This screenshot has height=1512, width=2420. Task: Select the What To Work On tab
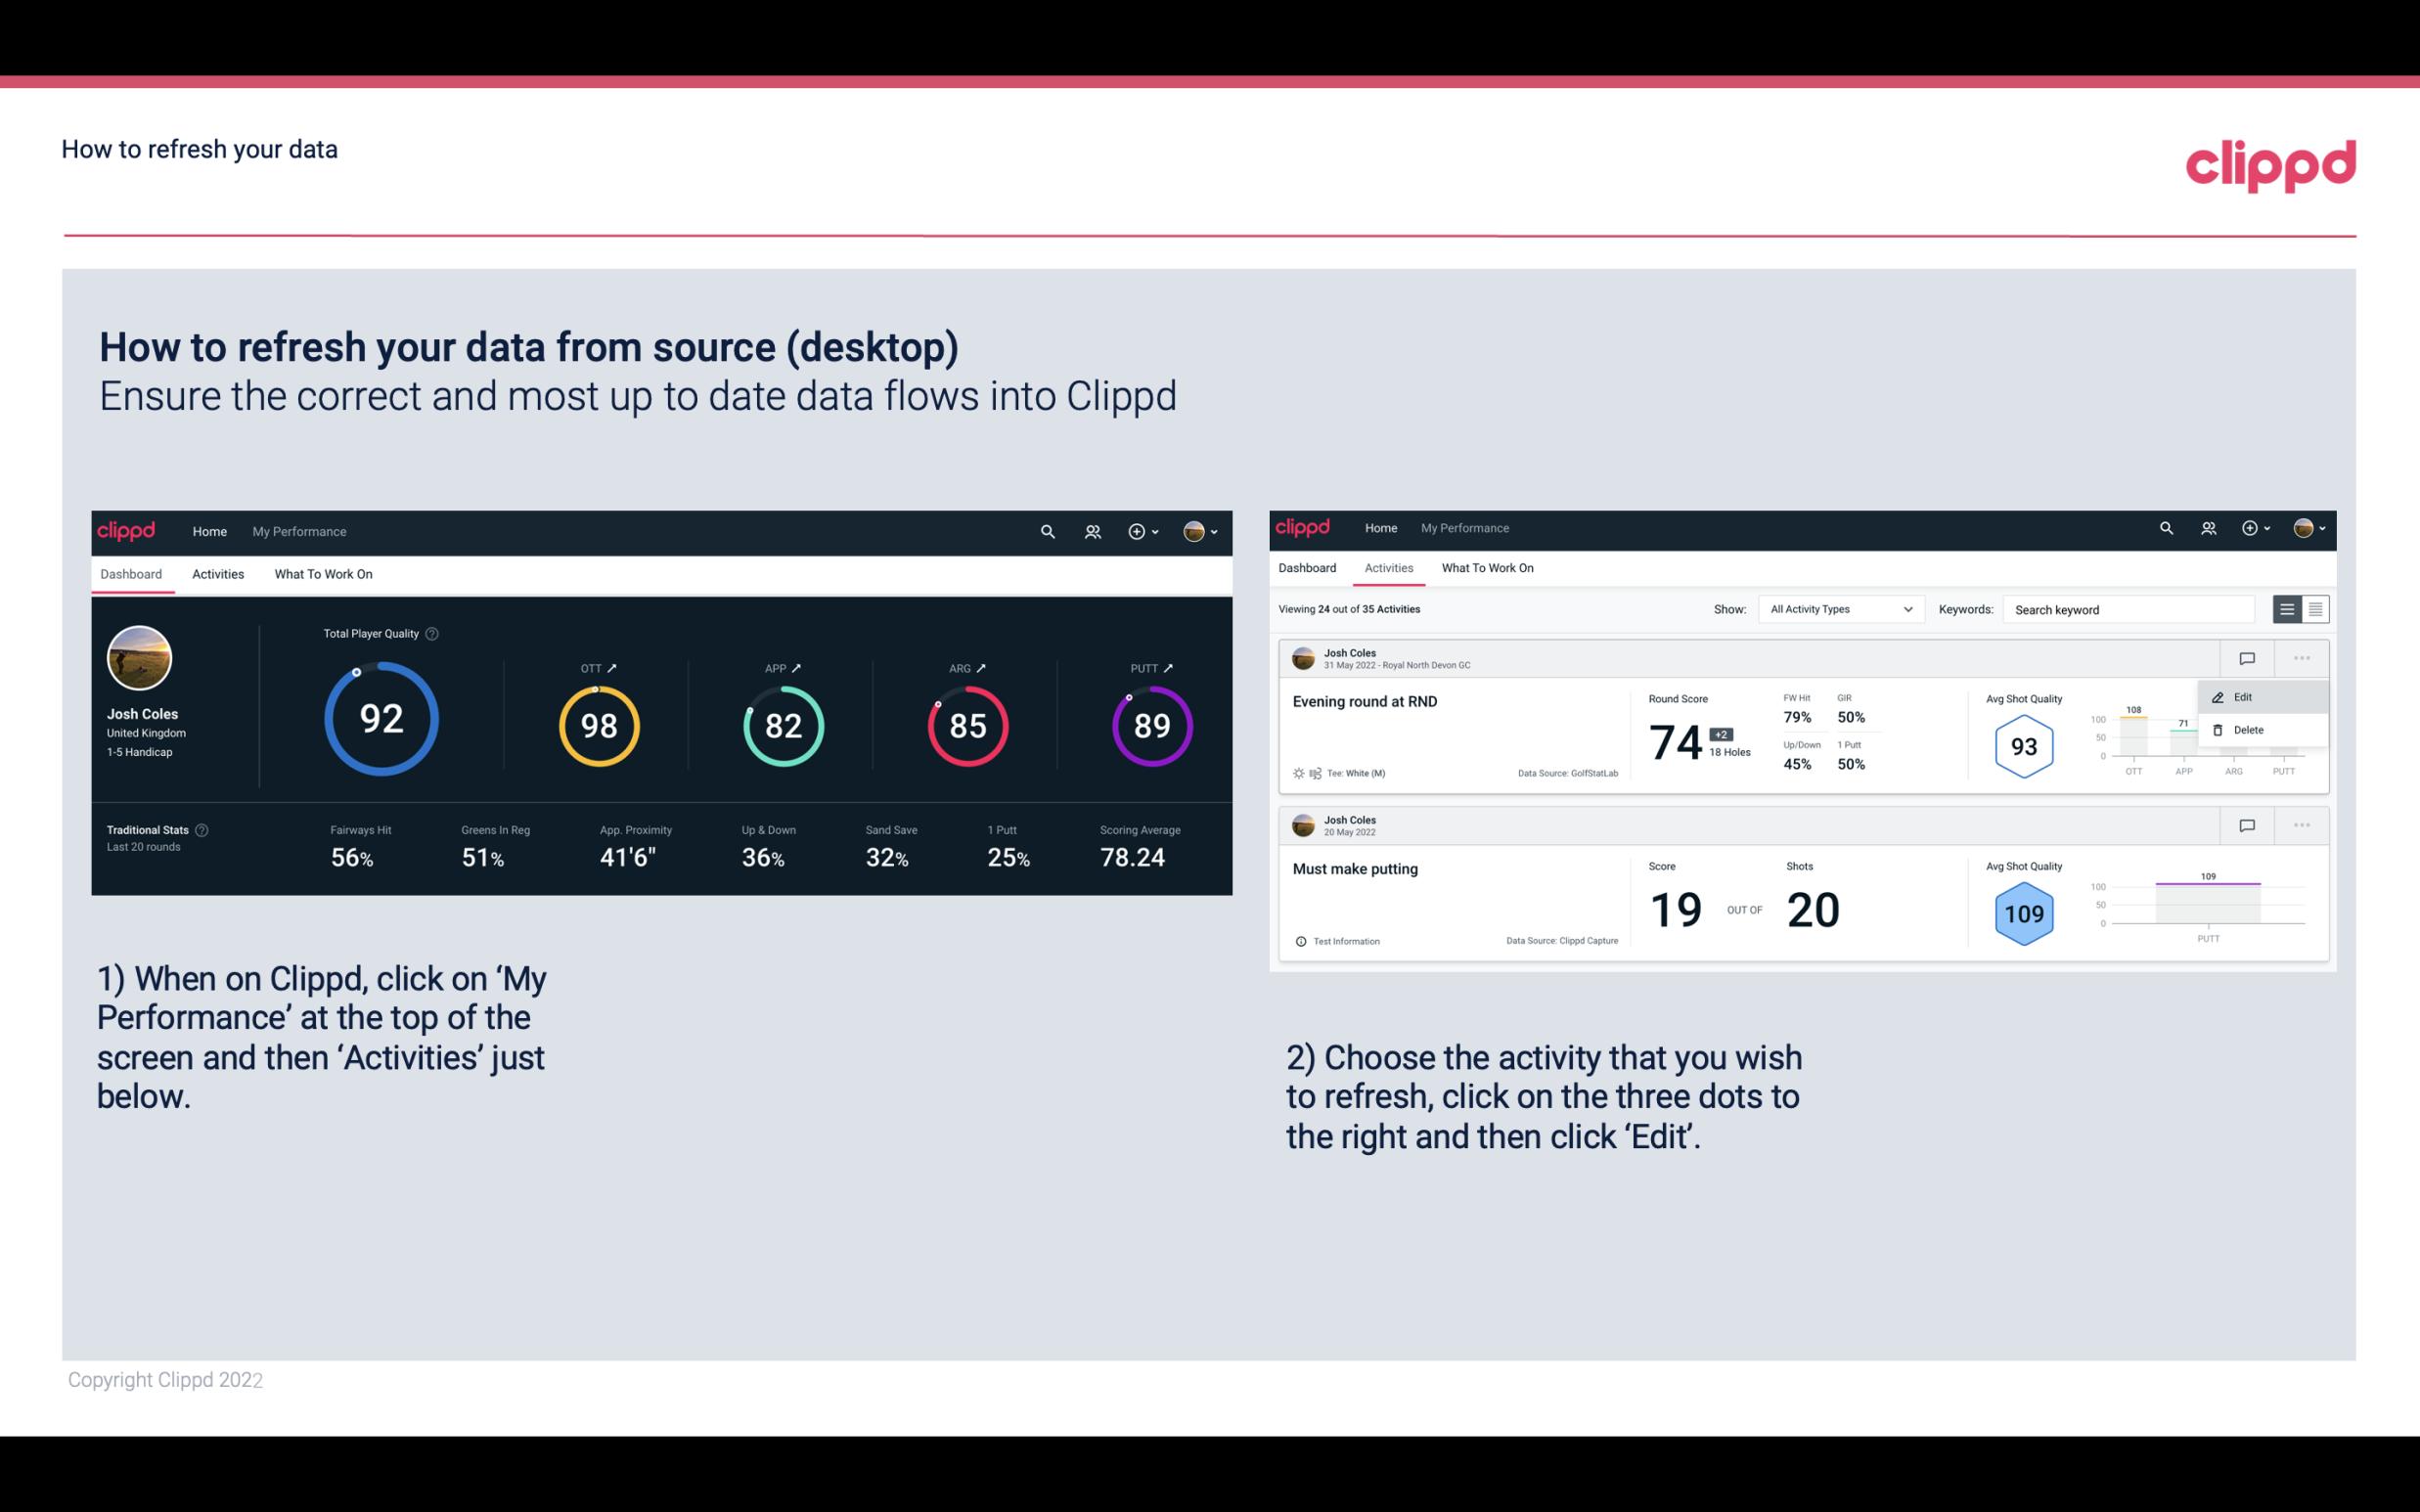[x=323, y=573]
